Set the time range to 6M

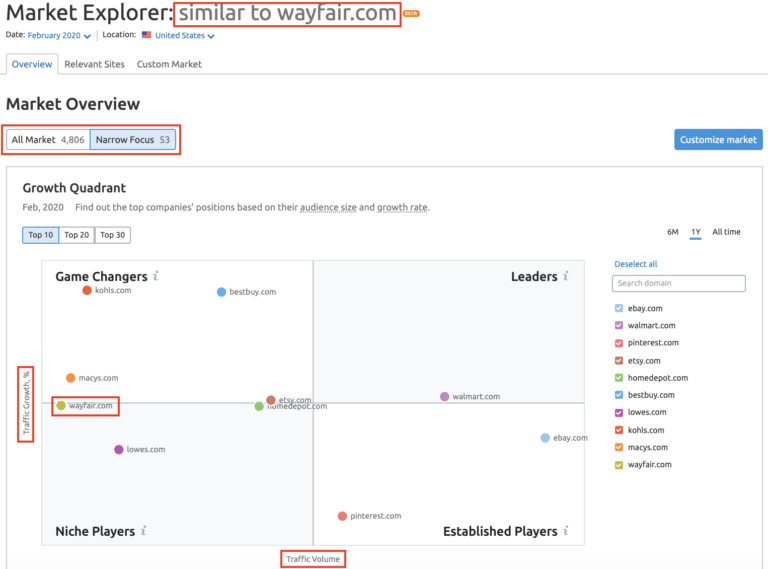pos(672,232)
